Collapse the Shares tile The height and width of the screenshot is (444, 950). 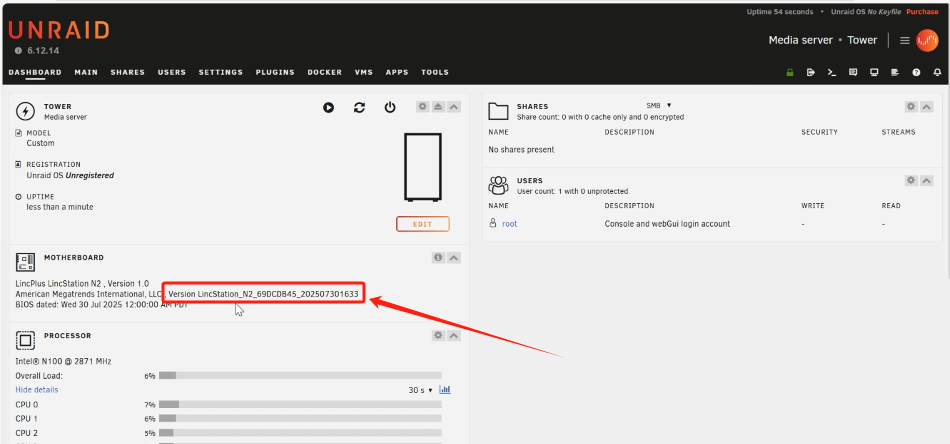point(926,107)
